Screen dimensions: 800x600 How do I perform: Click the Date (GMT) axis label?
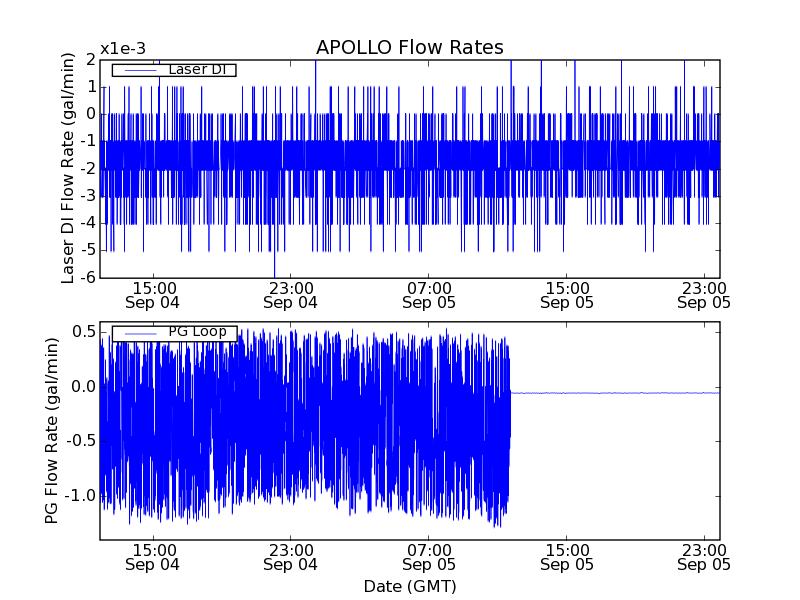click(x=410, y=586)
